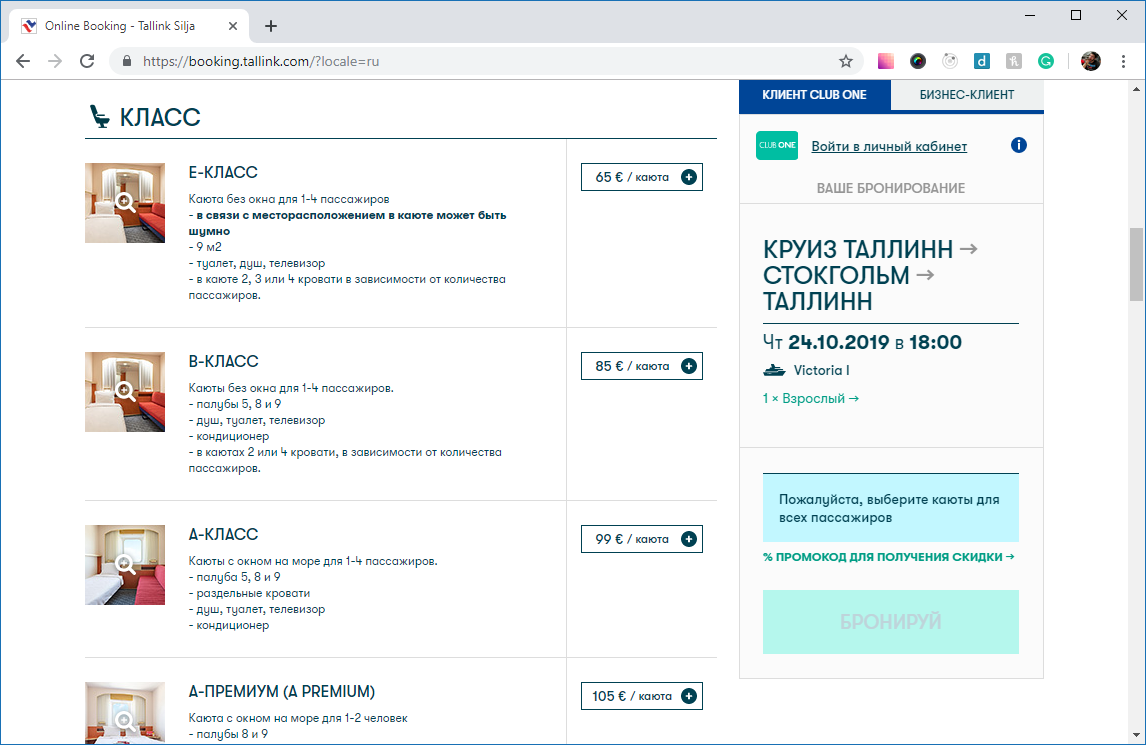View site security lock information
This screenshot has width=1146, height=745.
coord(126,61)
